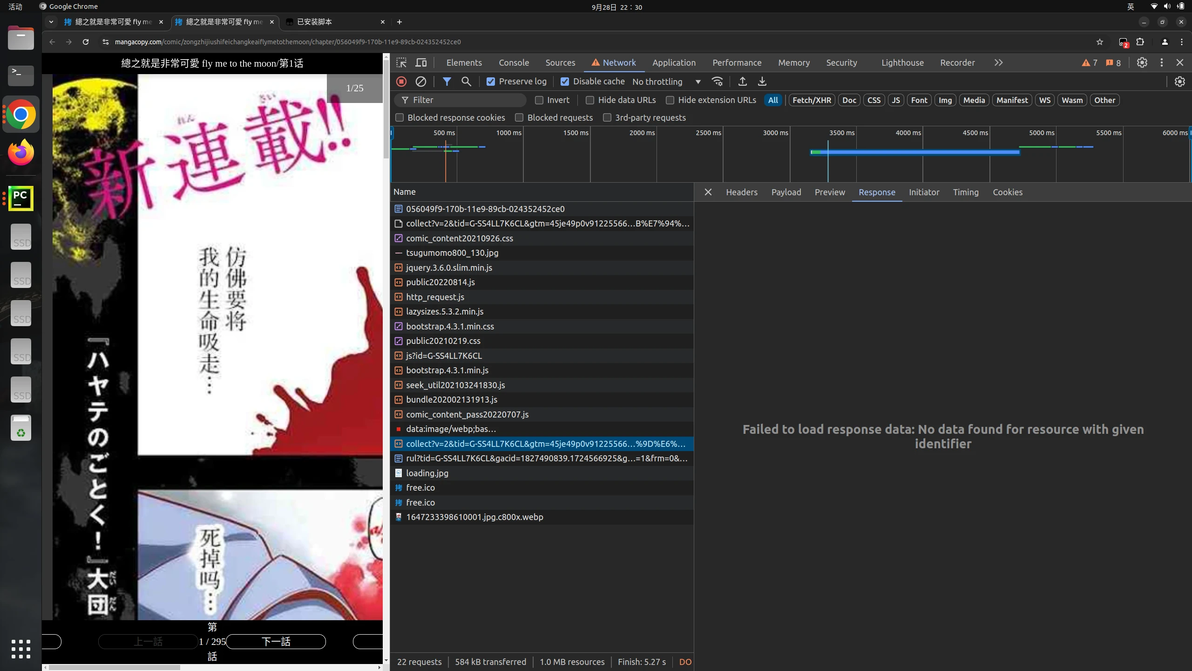Filter requests by WS type

tap(1045, 100)
